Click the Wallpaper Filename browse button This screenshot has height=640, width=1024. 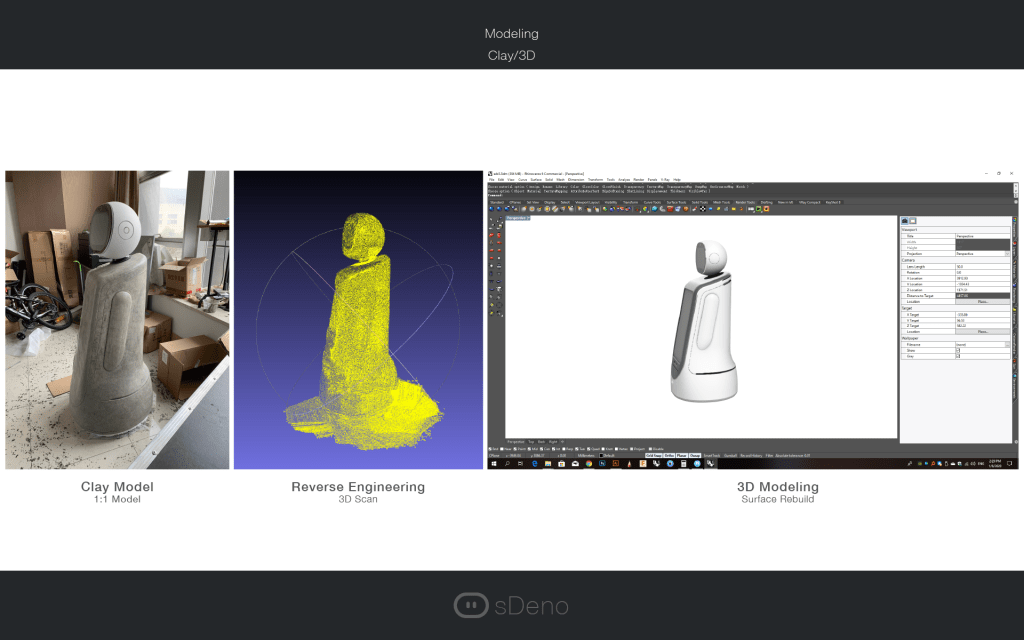(1007, 344)
